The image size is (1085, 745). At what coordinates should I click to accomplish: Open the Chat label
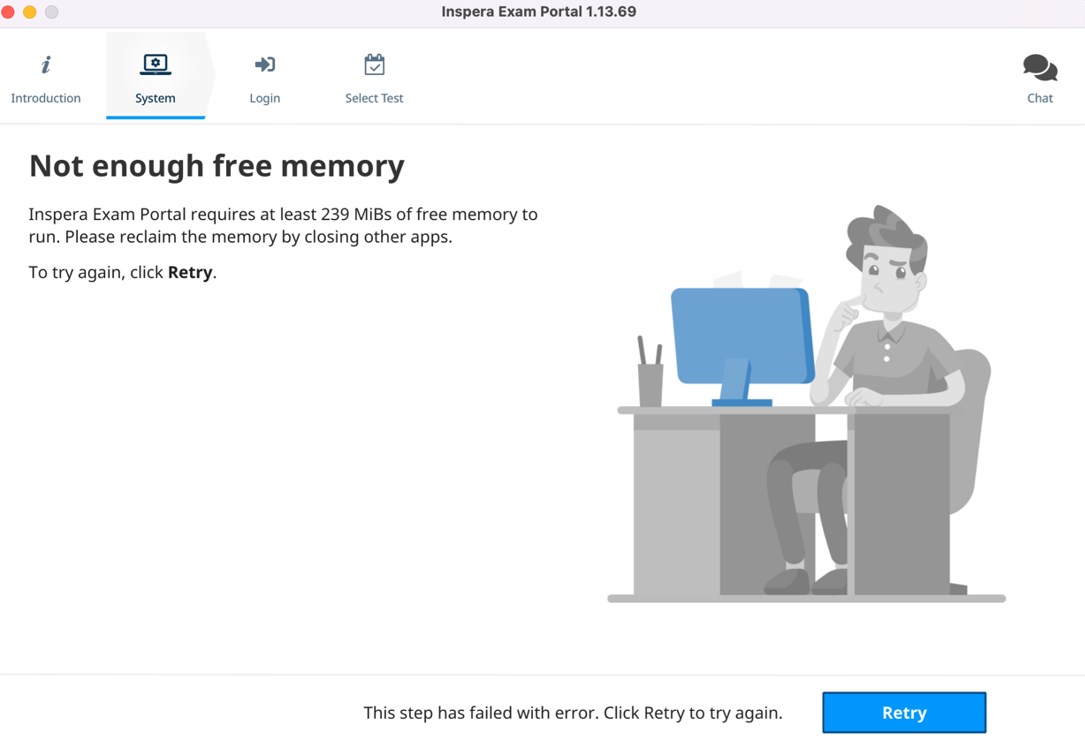click(x=1039, y=98)
